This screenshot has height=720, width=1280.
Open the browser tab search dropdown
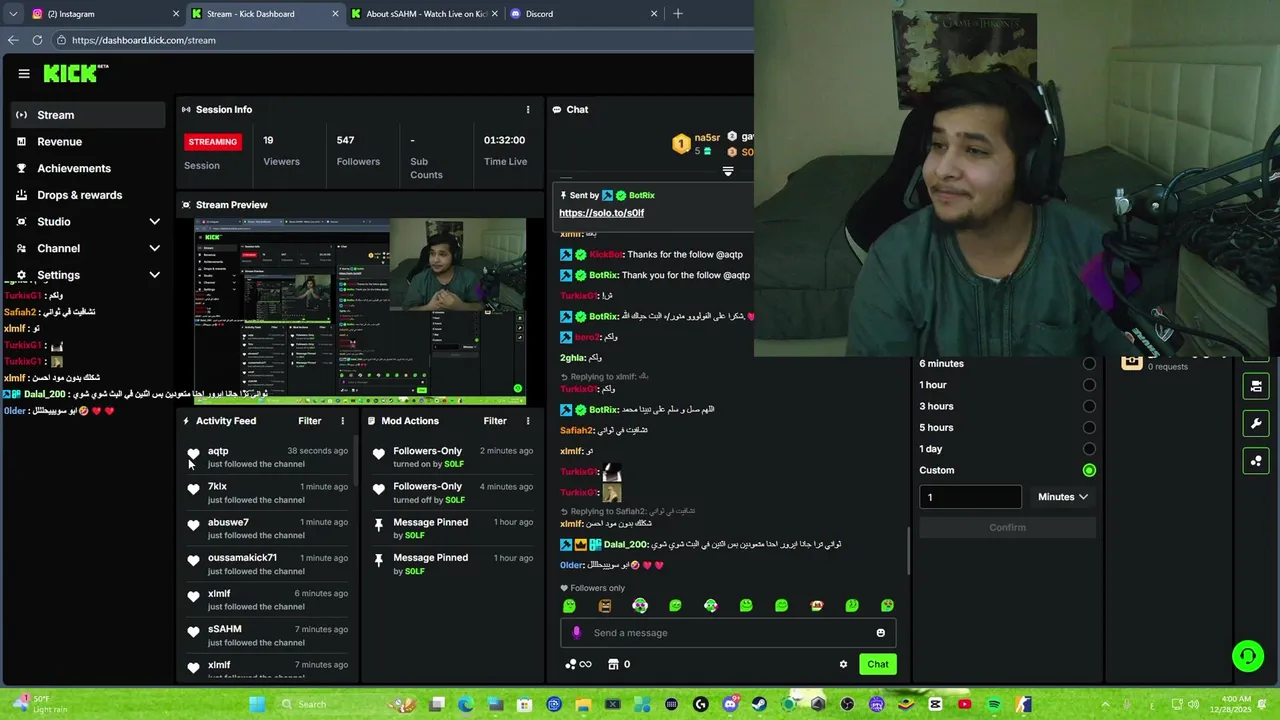click(13, 14)
